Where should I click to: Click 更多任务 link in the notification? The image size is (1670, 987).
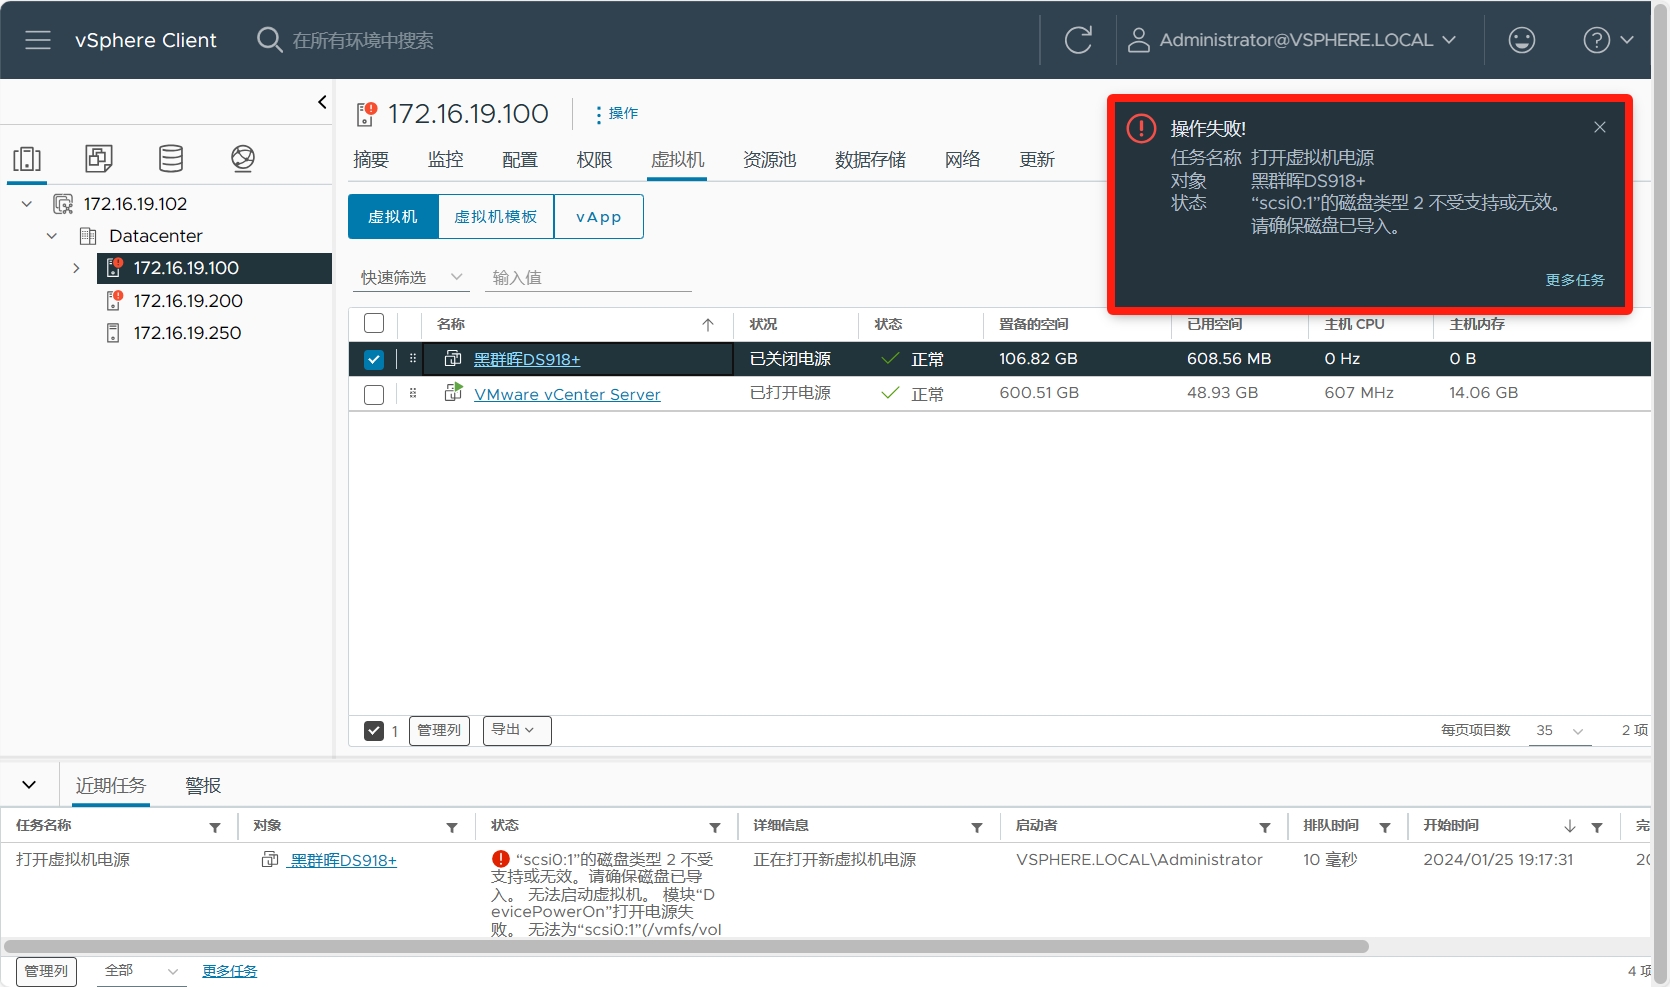pos(1575,280)
